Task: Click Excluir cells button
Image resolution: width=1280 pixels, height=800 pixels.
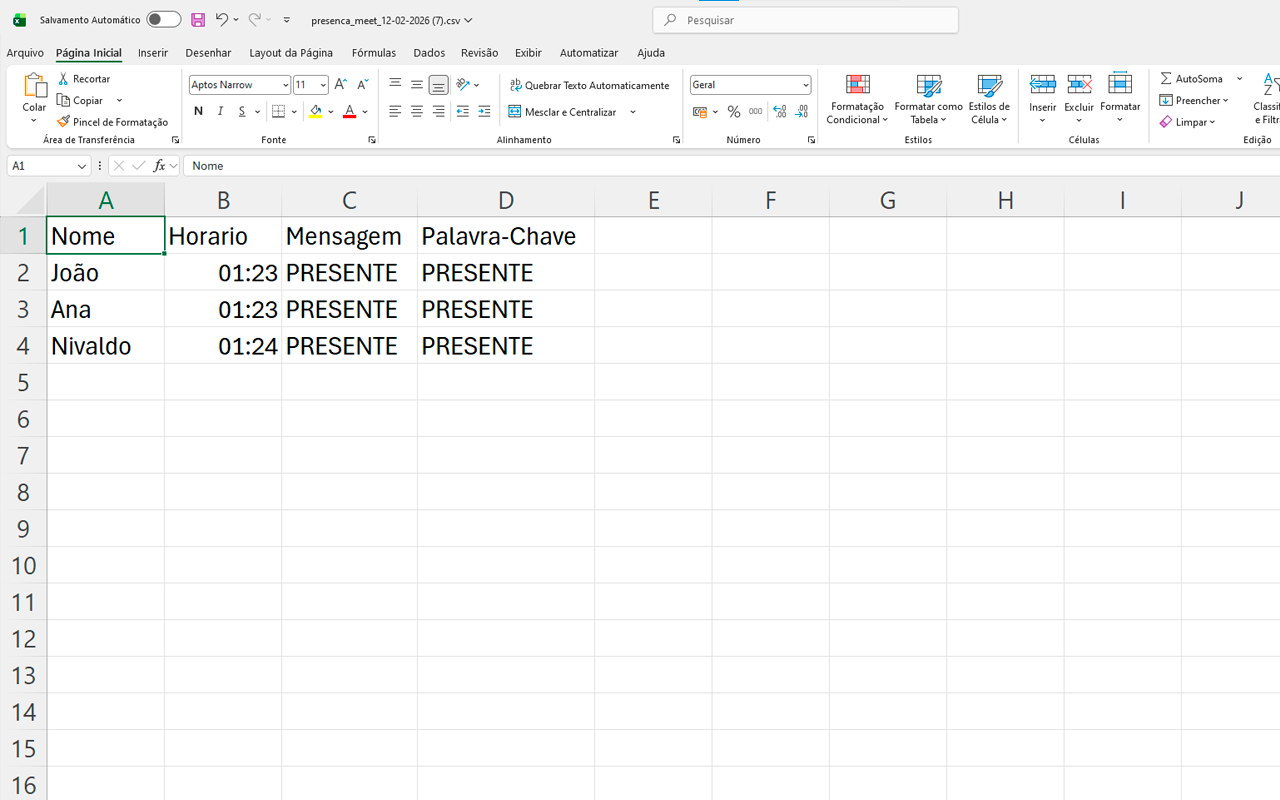Action: pos(1079,99)
